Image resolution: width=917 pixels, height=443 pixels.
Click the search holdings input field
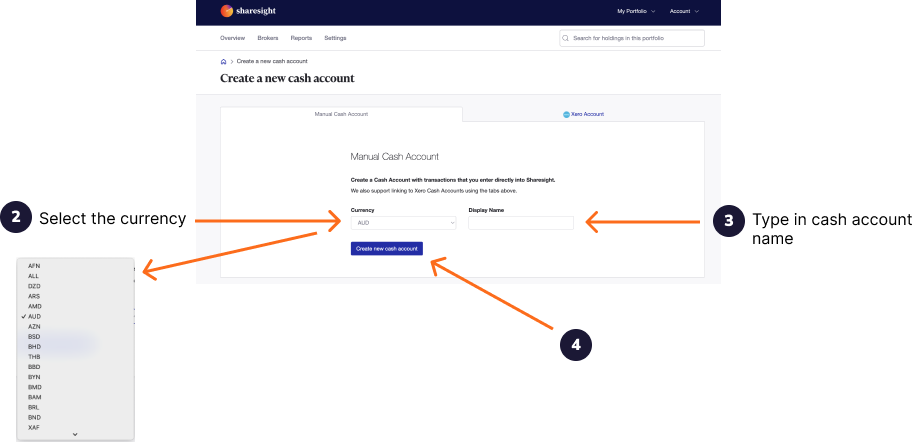pyautogui.click(x=632, y=38)
